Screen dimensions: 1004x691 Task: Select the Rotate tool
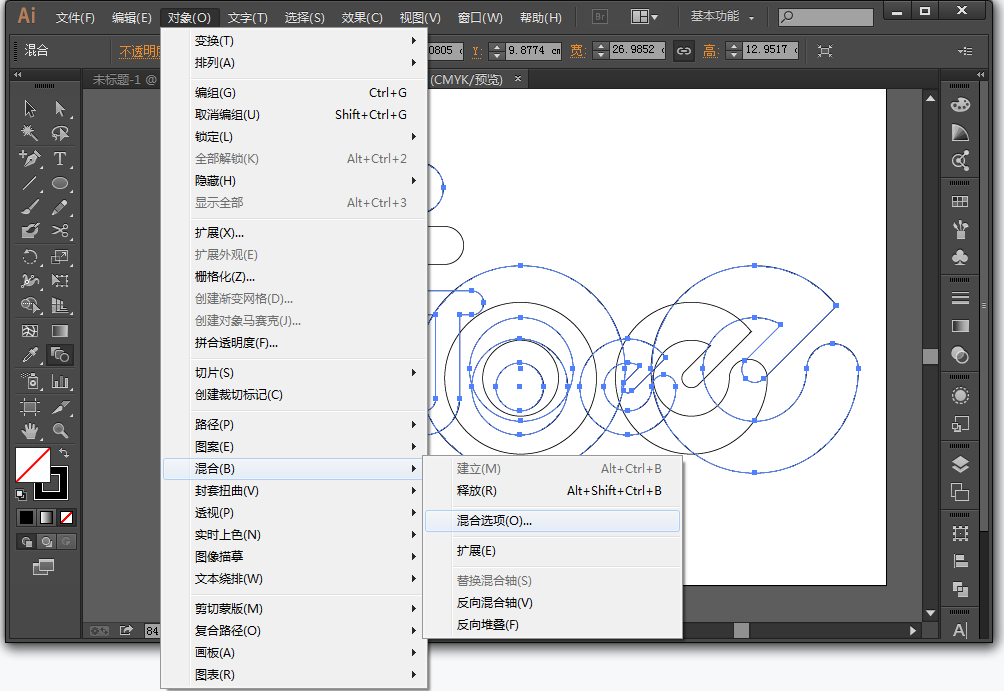(x=30, y=257)
